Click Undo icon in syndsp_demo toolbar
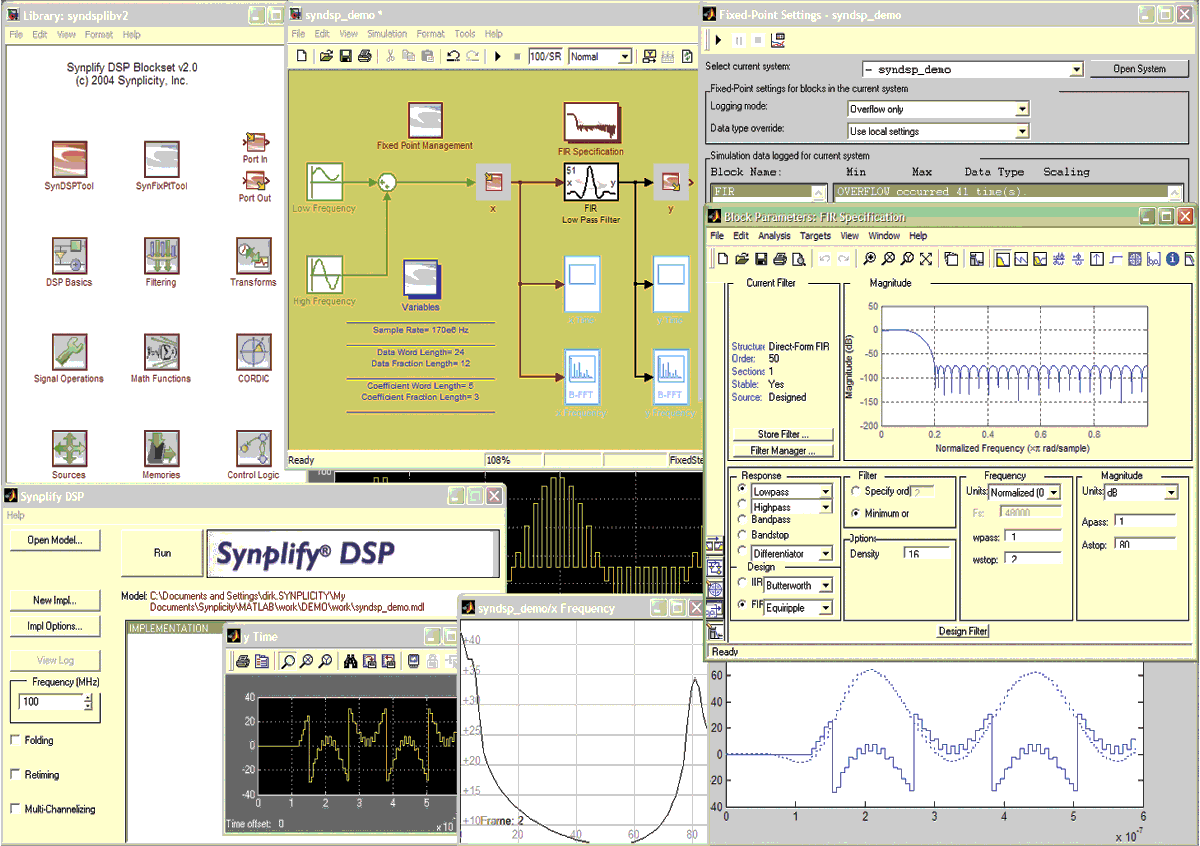Screen dimensions: 1200x846 pos(453,57)
